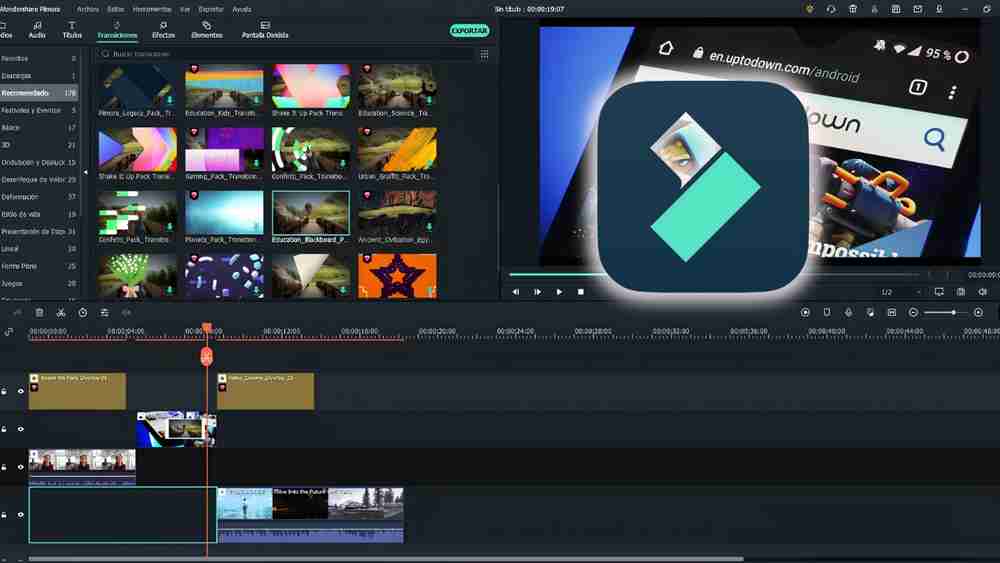Select the 3D transitions category
This screenshot has width=1000, height=563.
click(x=39, y=145)
